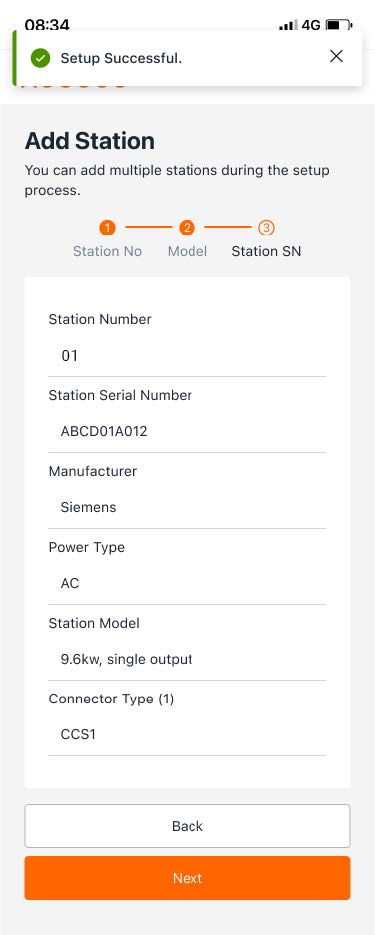Screen dimensions: 375x935
Task: Select step 3 circle icon
Action: click(266, 228)
